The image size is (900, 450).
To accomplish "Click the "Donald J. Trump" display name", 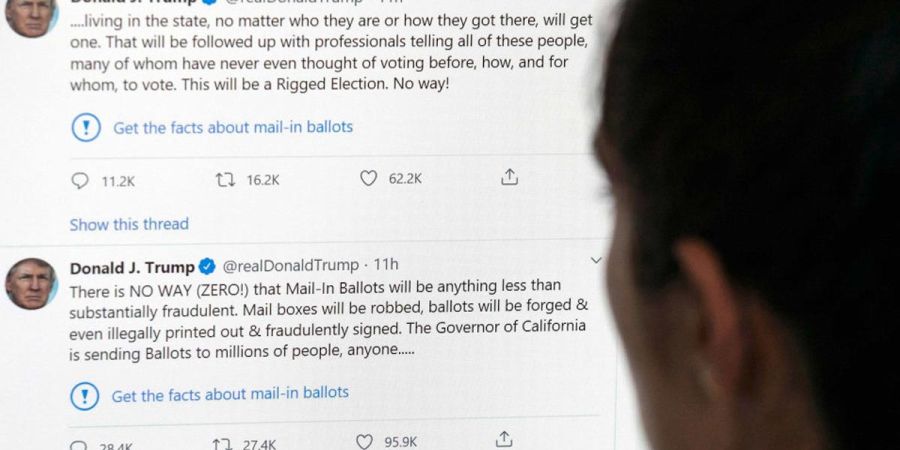I will pos(132,266).
